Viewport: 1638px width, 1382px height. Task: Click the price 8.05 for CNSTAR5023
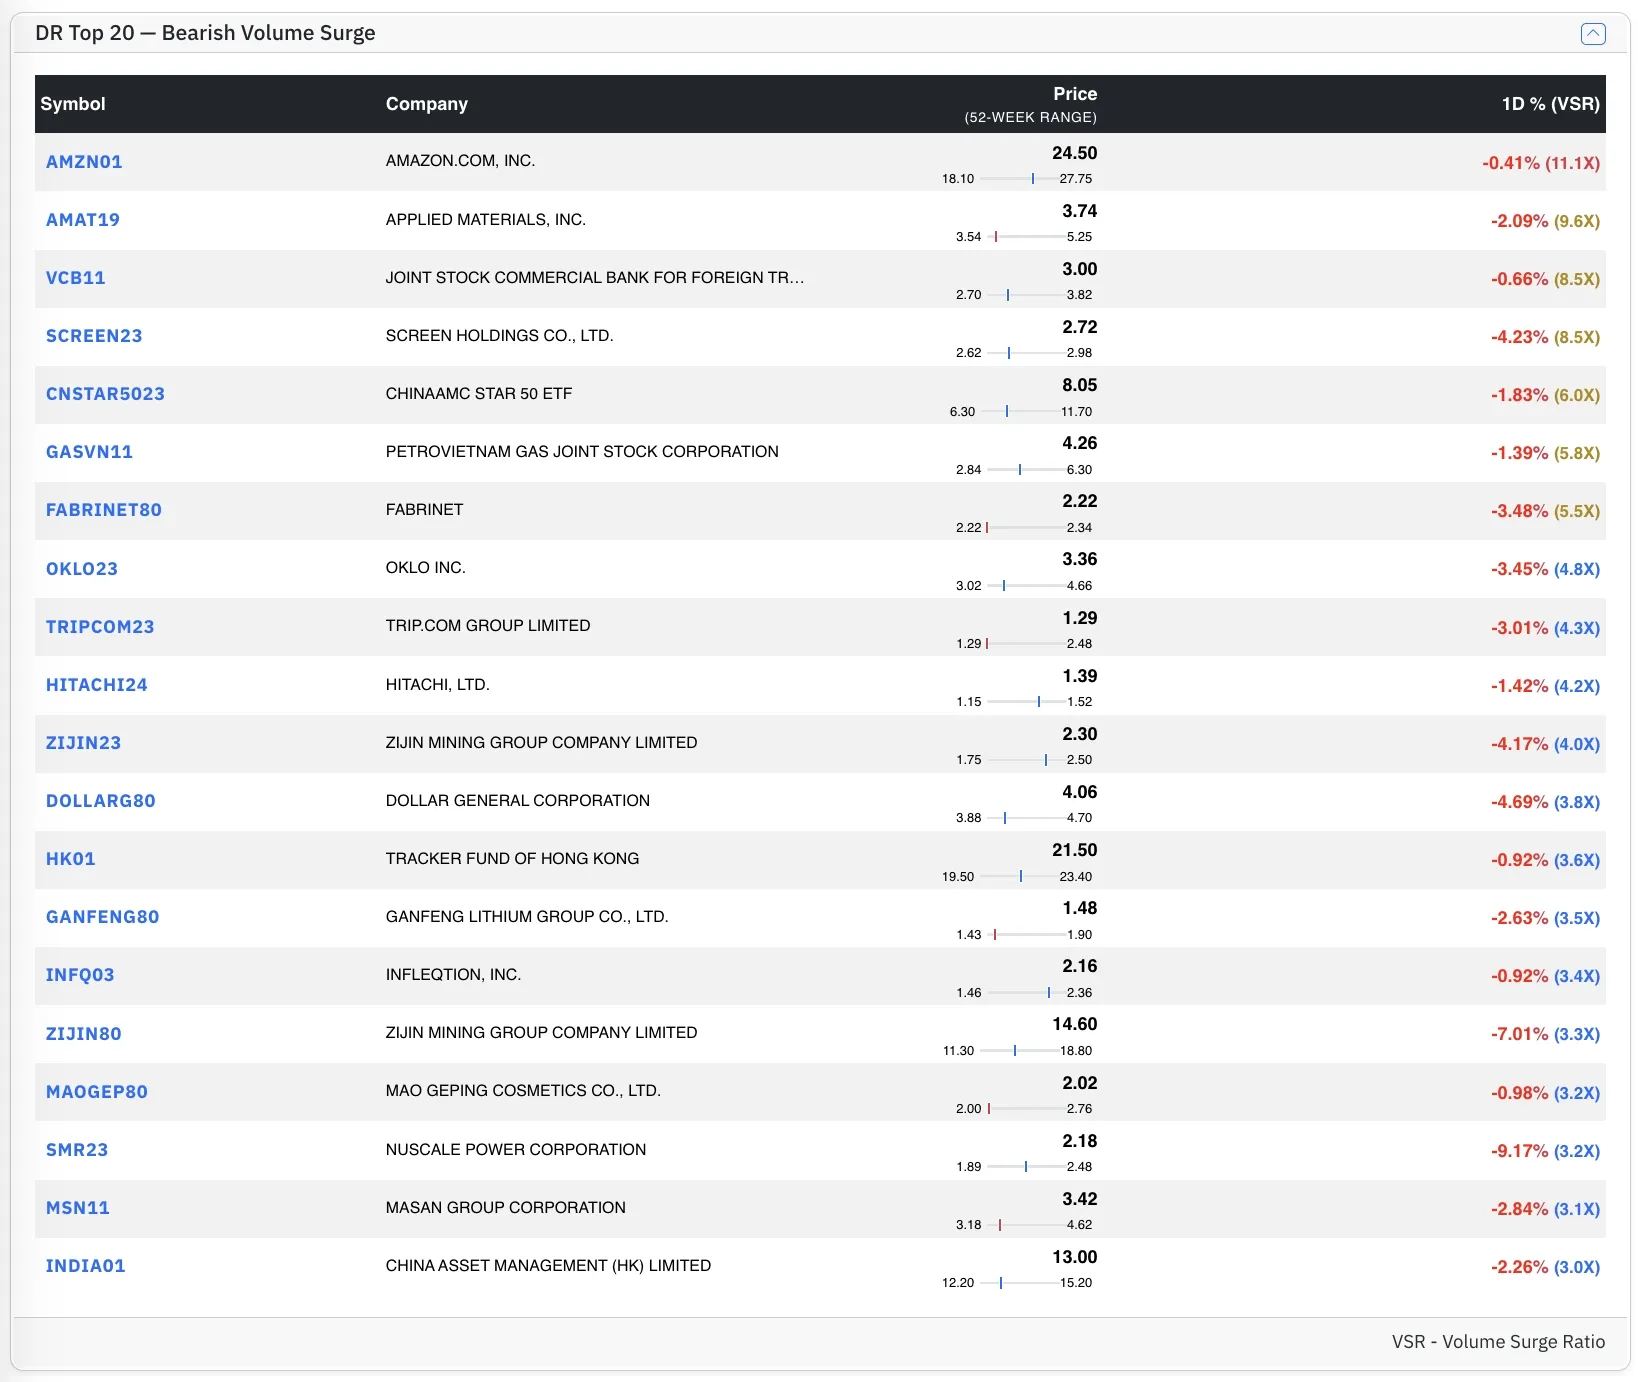point(1080,385)
